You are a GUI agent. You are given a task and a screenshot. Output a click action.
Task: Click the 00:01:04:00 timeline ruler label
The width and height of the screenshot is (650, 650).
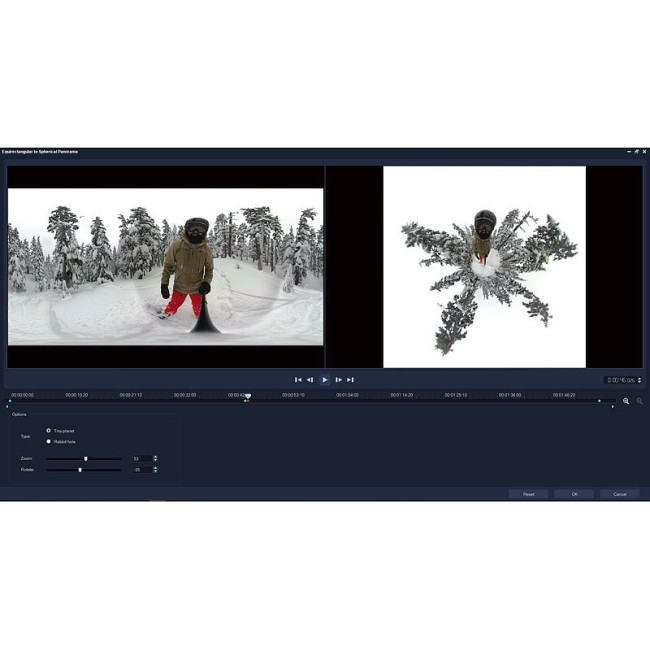point(347,395)
